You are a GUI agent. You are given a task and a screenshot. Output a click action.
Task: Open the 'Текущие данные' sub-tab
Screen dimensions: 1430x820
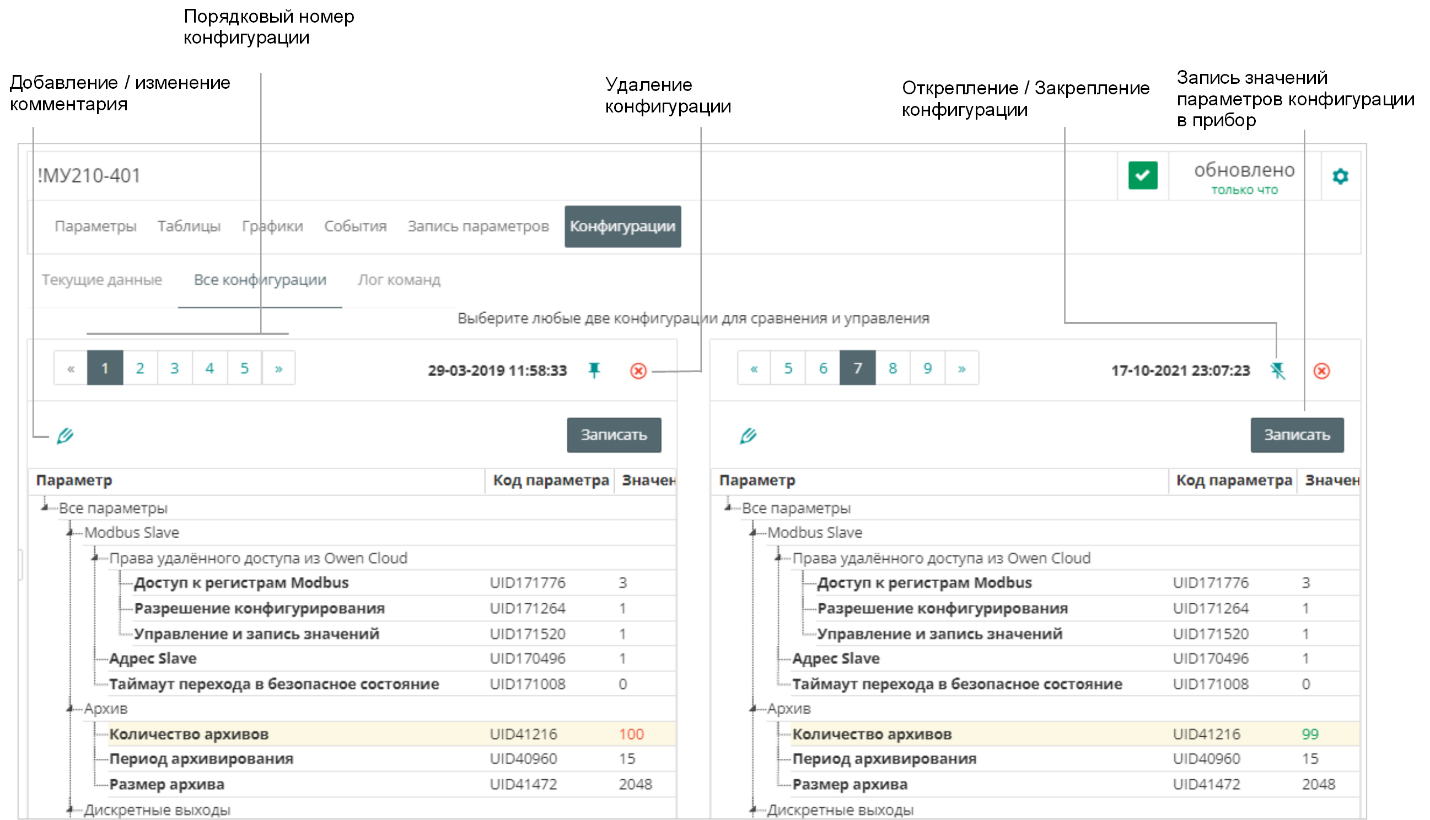102,280
